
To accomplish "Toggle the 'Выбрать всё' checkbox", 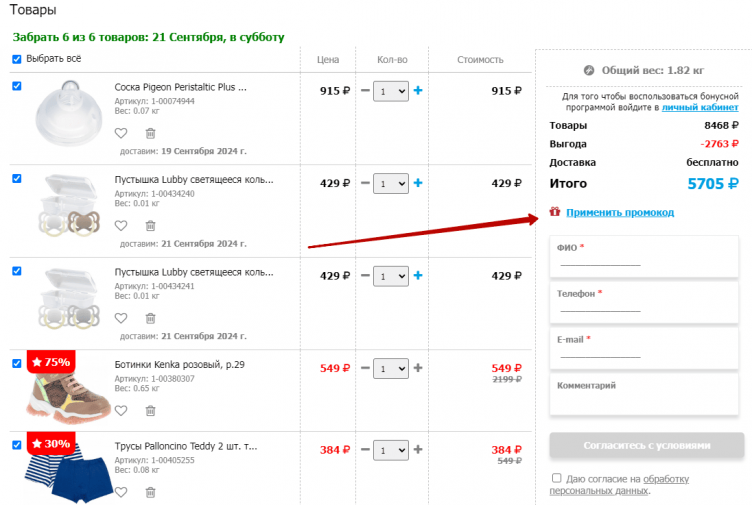I will point(17,59).
